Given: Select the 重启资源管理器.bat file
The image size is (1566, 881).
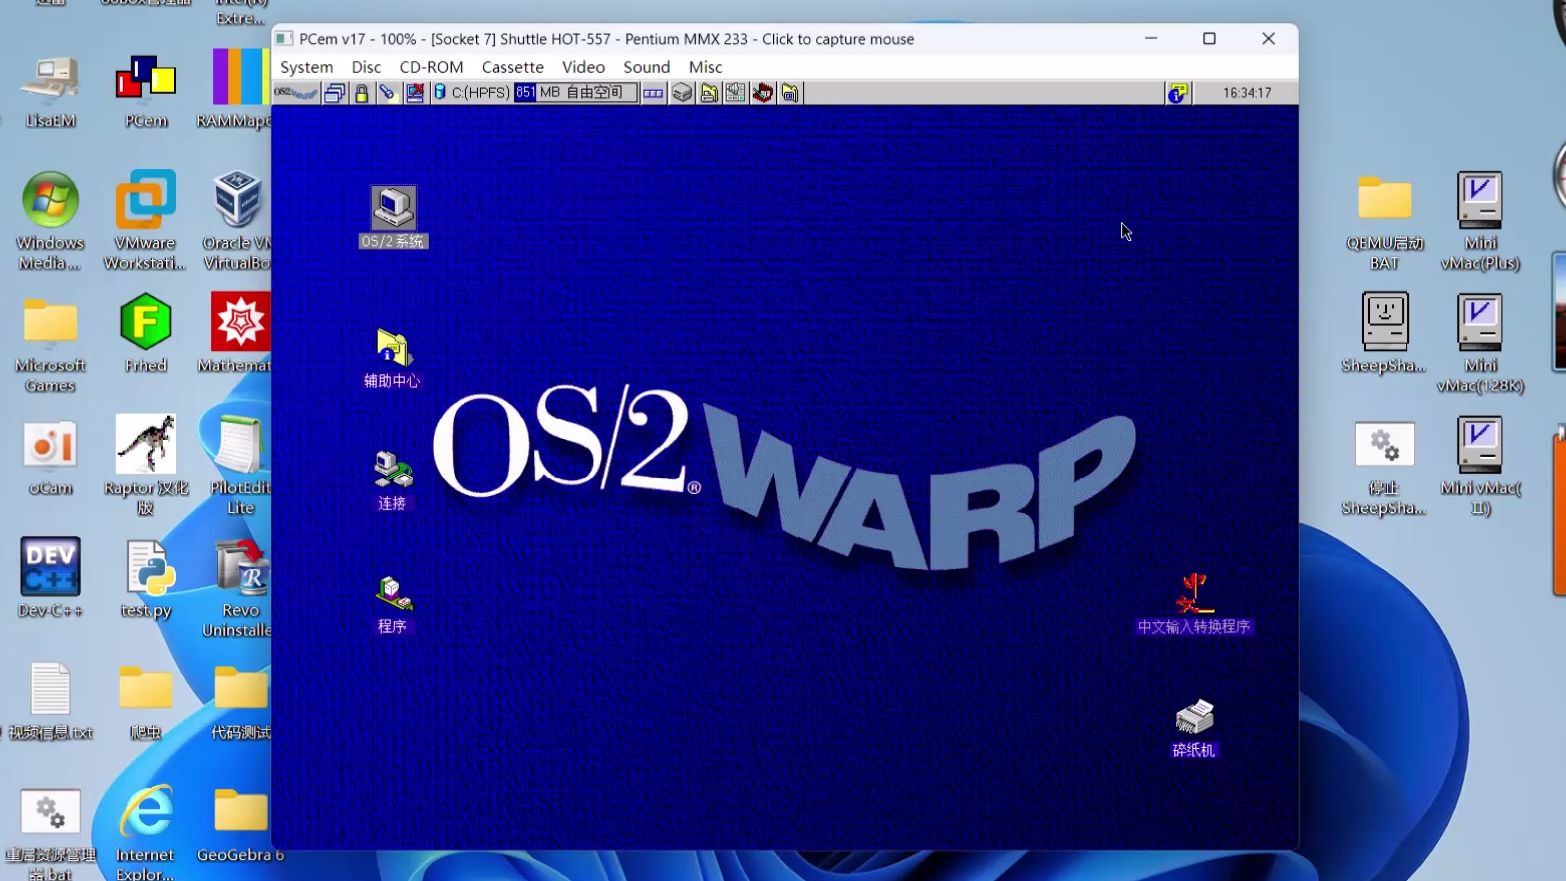Looking at the screenshot, I should point(50,834).
